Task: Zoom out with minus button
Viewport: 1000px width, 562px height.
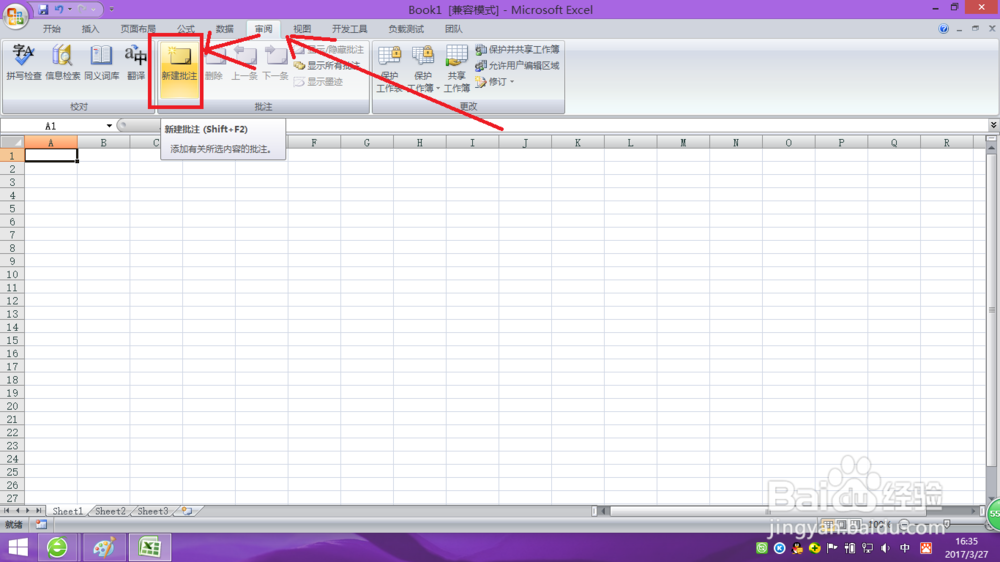Action: click(904, 524)
